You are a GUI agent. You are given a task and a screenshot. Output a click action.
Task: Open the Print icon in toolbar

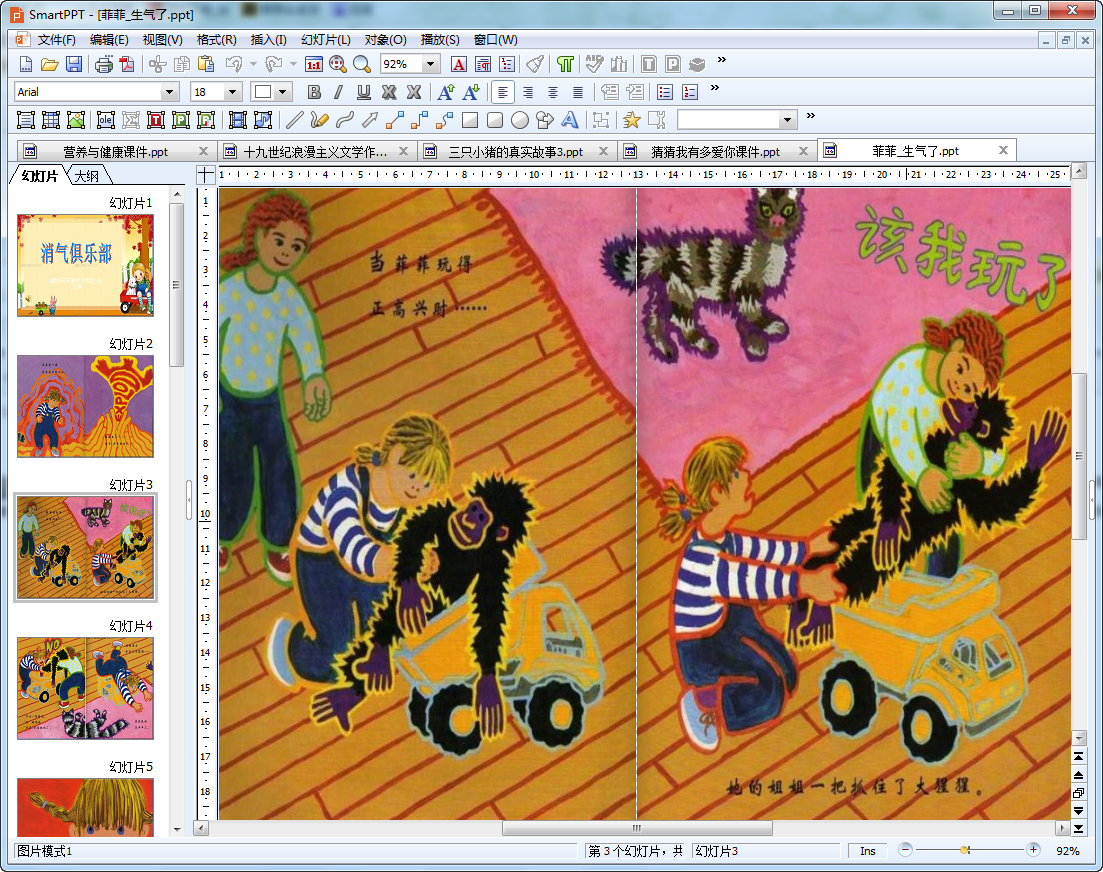(x=103, y=64)
